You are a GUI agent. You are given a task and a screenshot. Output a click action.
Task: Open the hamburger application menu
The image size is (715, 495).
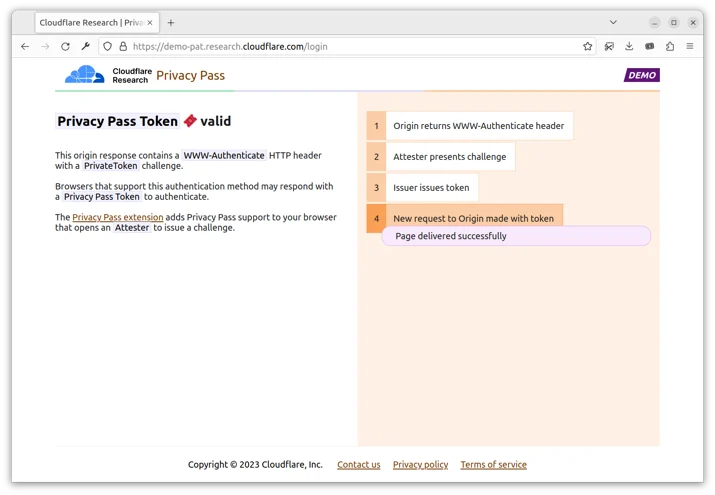[690, 46]
